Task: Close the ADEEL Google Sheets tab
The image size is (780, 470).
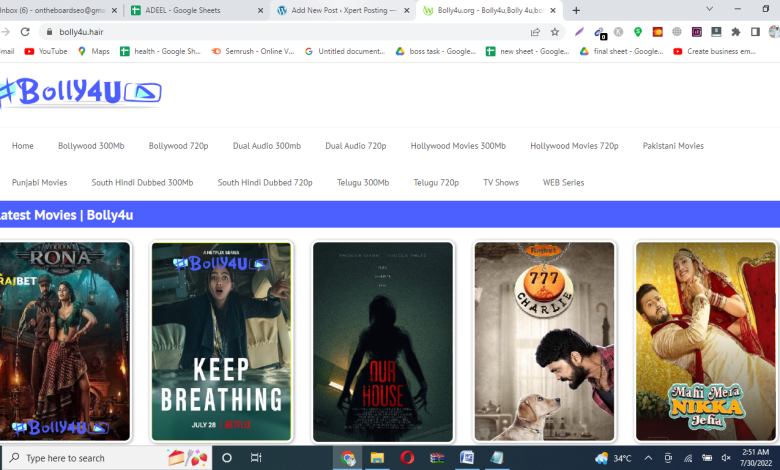Action: (260, 10)
